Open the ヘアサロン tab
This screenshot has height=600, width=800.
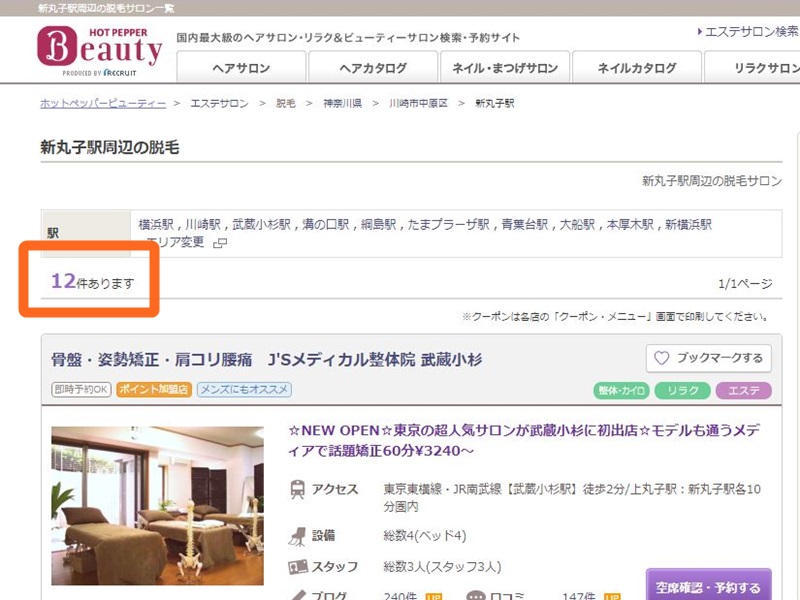click(x=240, y=68)
